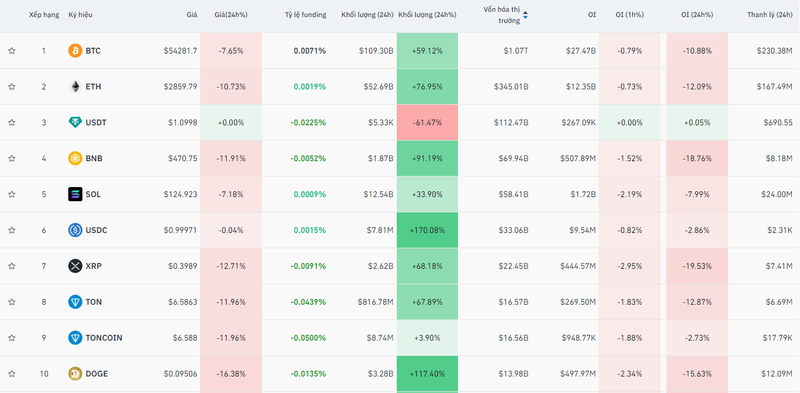Click the Dogecoin DOGE coin icon
The height and width of the screenshot is (393, 800).
point(75,374)
